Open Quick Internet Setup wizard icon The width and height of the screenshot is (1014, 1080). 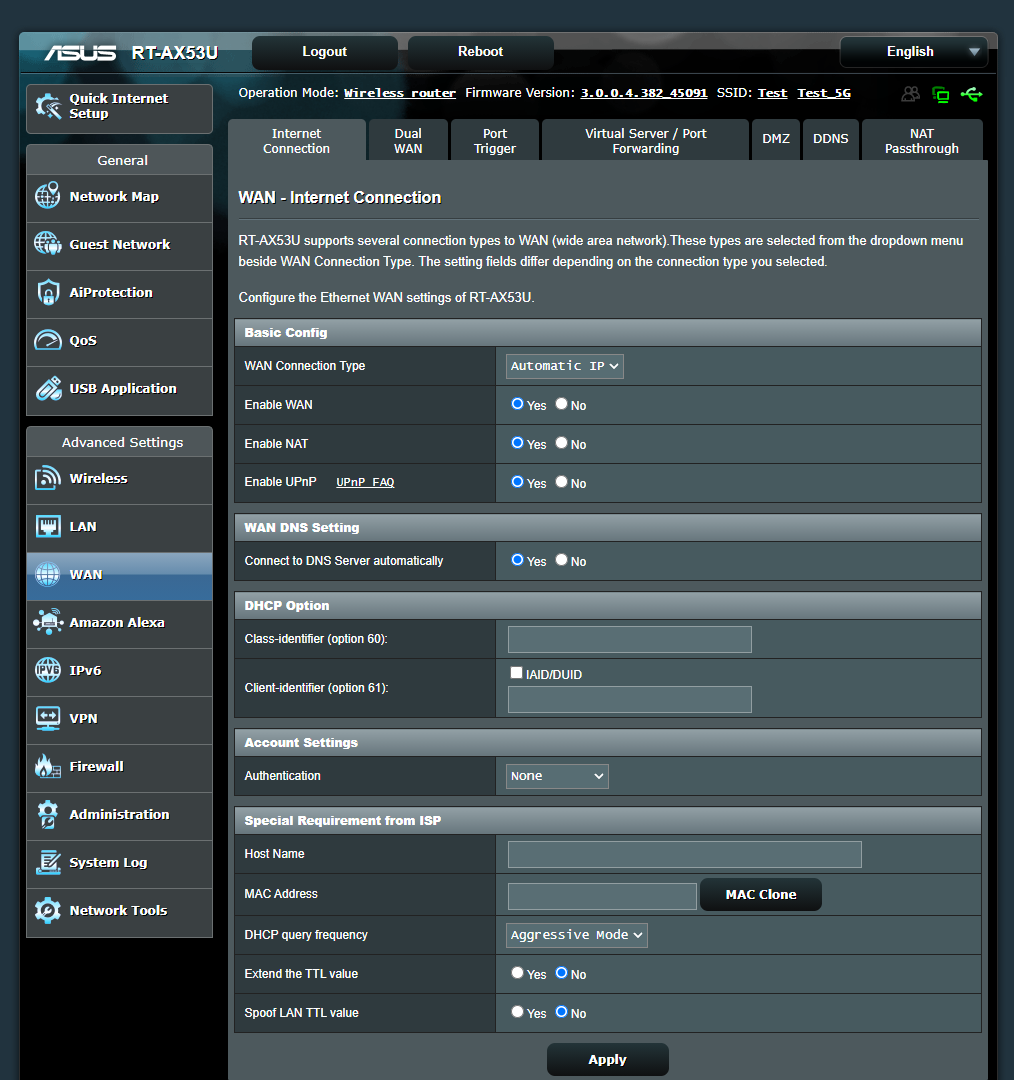click(48, 106)
